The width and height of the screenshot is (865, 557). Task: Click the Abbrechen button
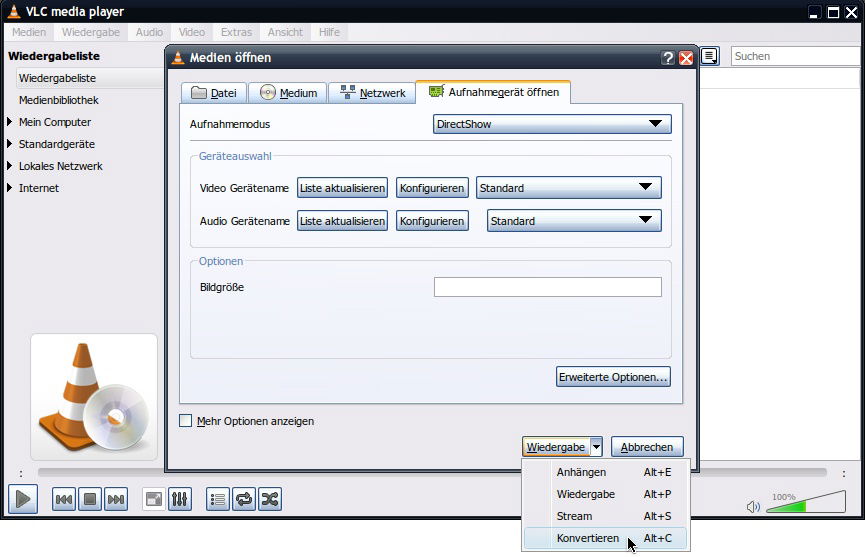click(x=647, y=447)
